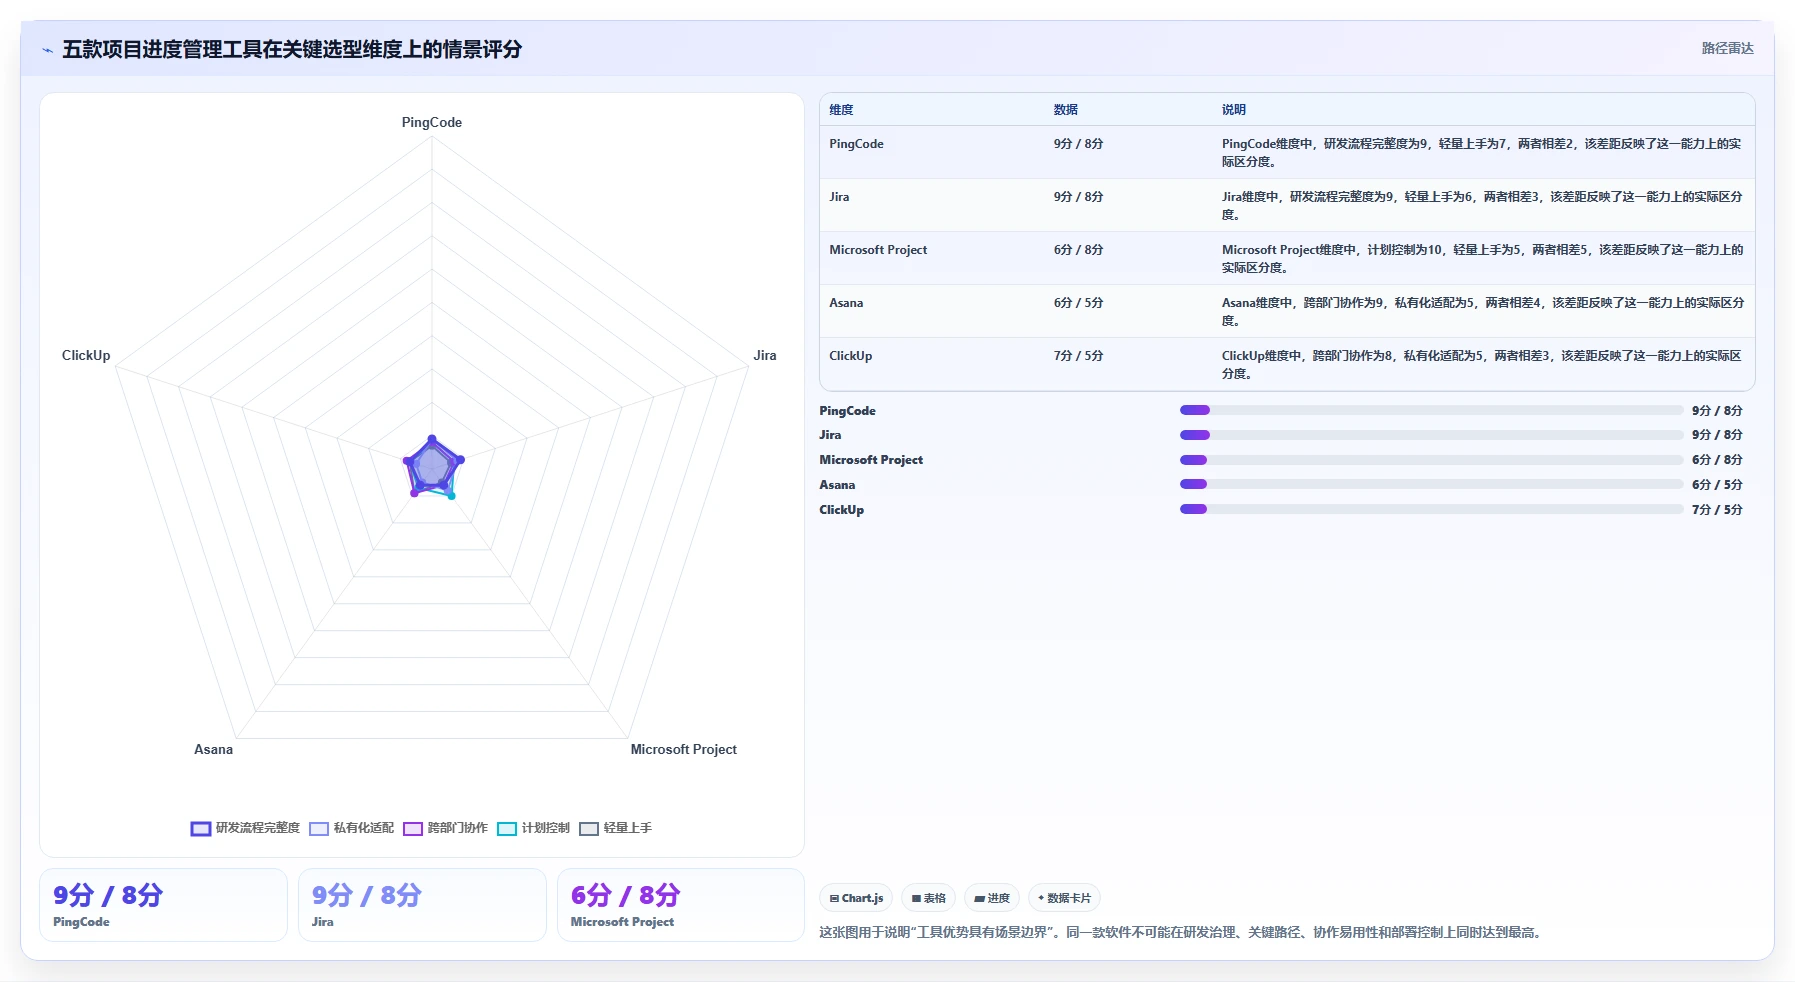
Task: Toggle the 计划控制 legend series
Action: 534,828
